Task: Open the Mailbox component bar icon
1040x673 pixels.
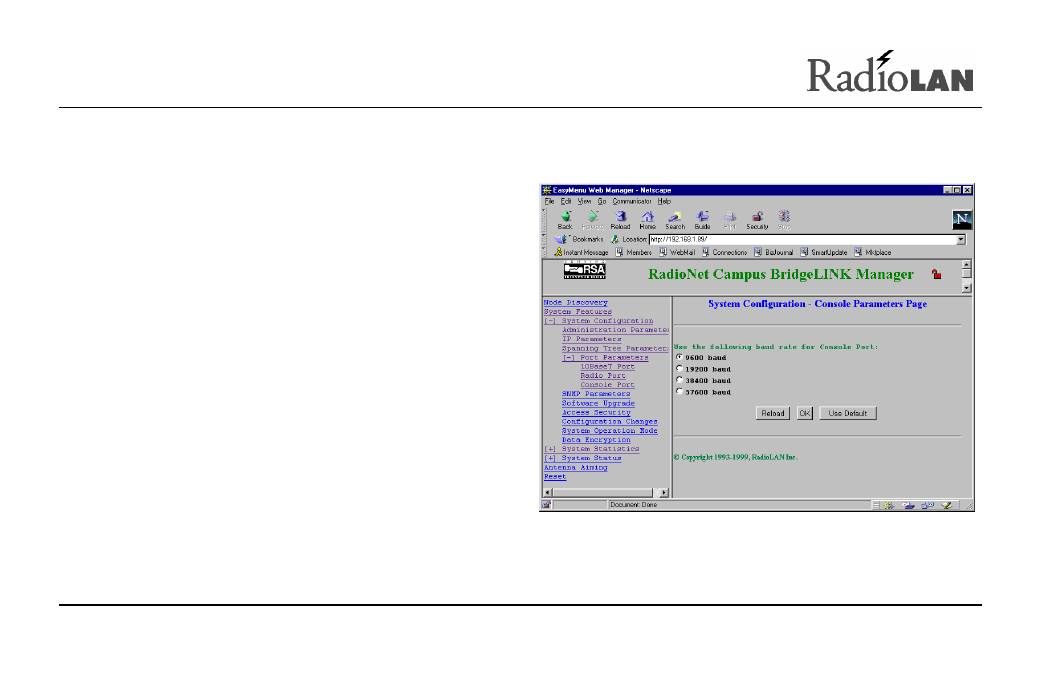Action: click(908, 505)
